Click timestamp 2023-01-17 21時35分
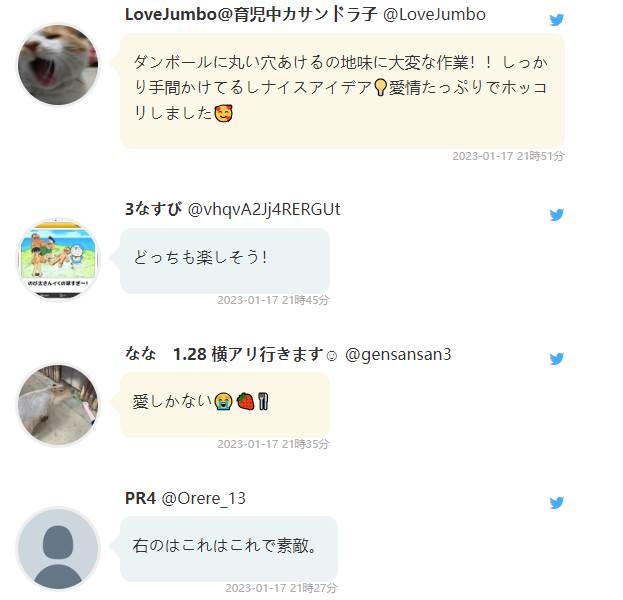 (273, 444)
